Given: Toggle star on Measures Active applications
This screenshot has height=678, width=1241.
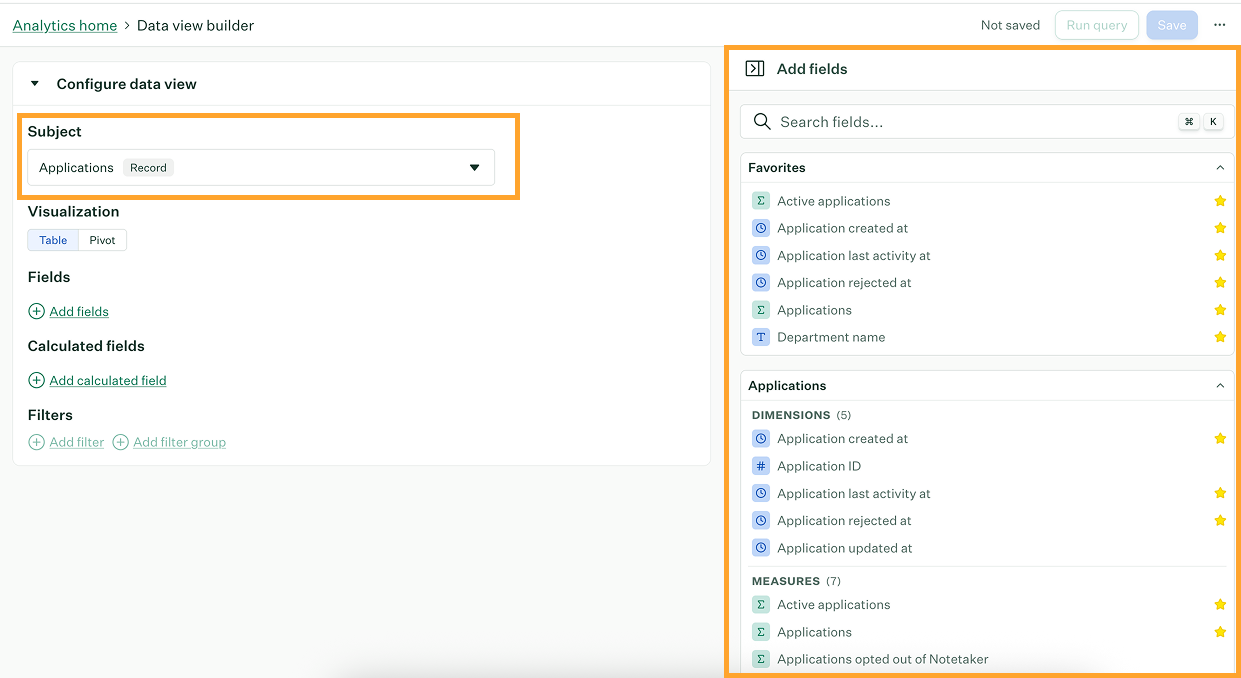Looking at the screenshot, I should coord(1220,604).
